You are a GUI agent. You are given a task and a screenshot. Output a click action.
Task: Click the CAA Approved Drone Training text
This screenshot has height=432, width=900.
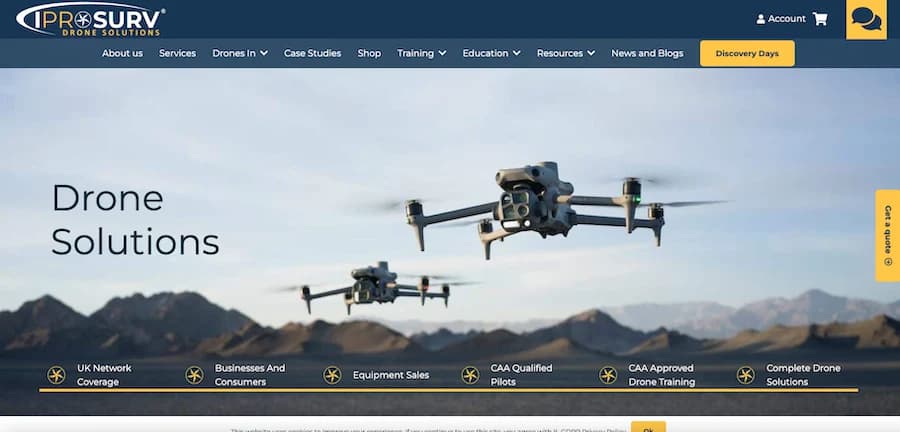(x=661, y=375)
